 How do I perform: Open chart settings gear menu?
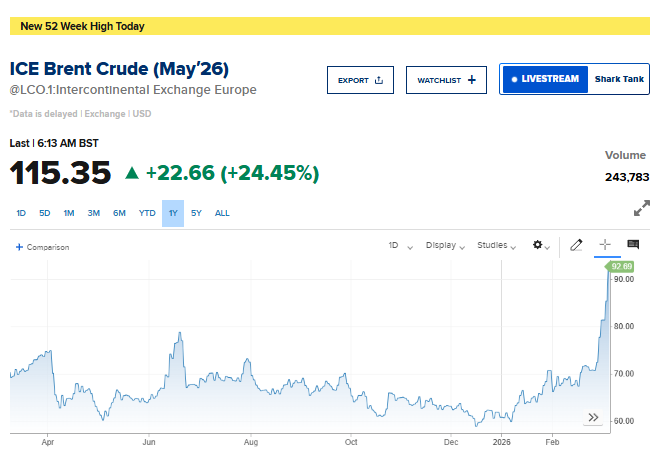coord(542,245)
